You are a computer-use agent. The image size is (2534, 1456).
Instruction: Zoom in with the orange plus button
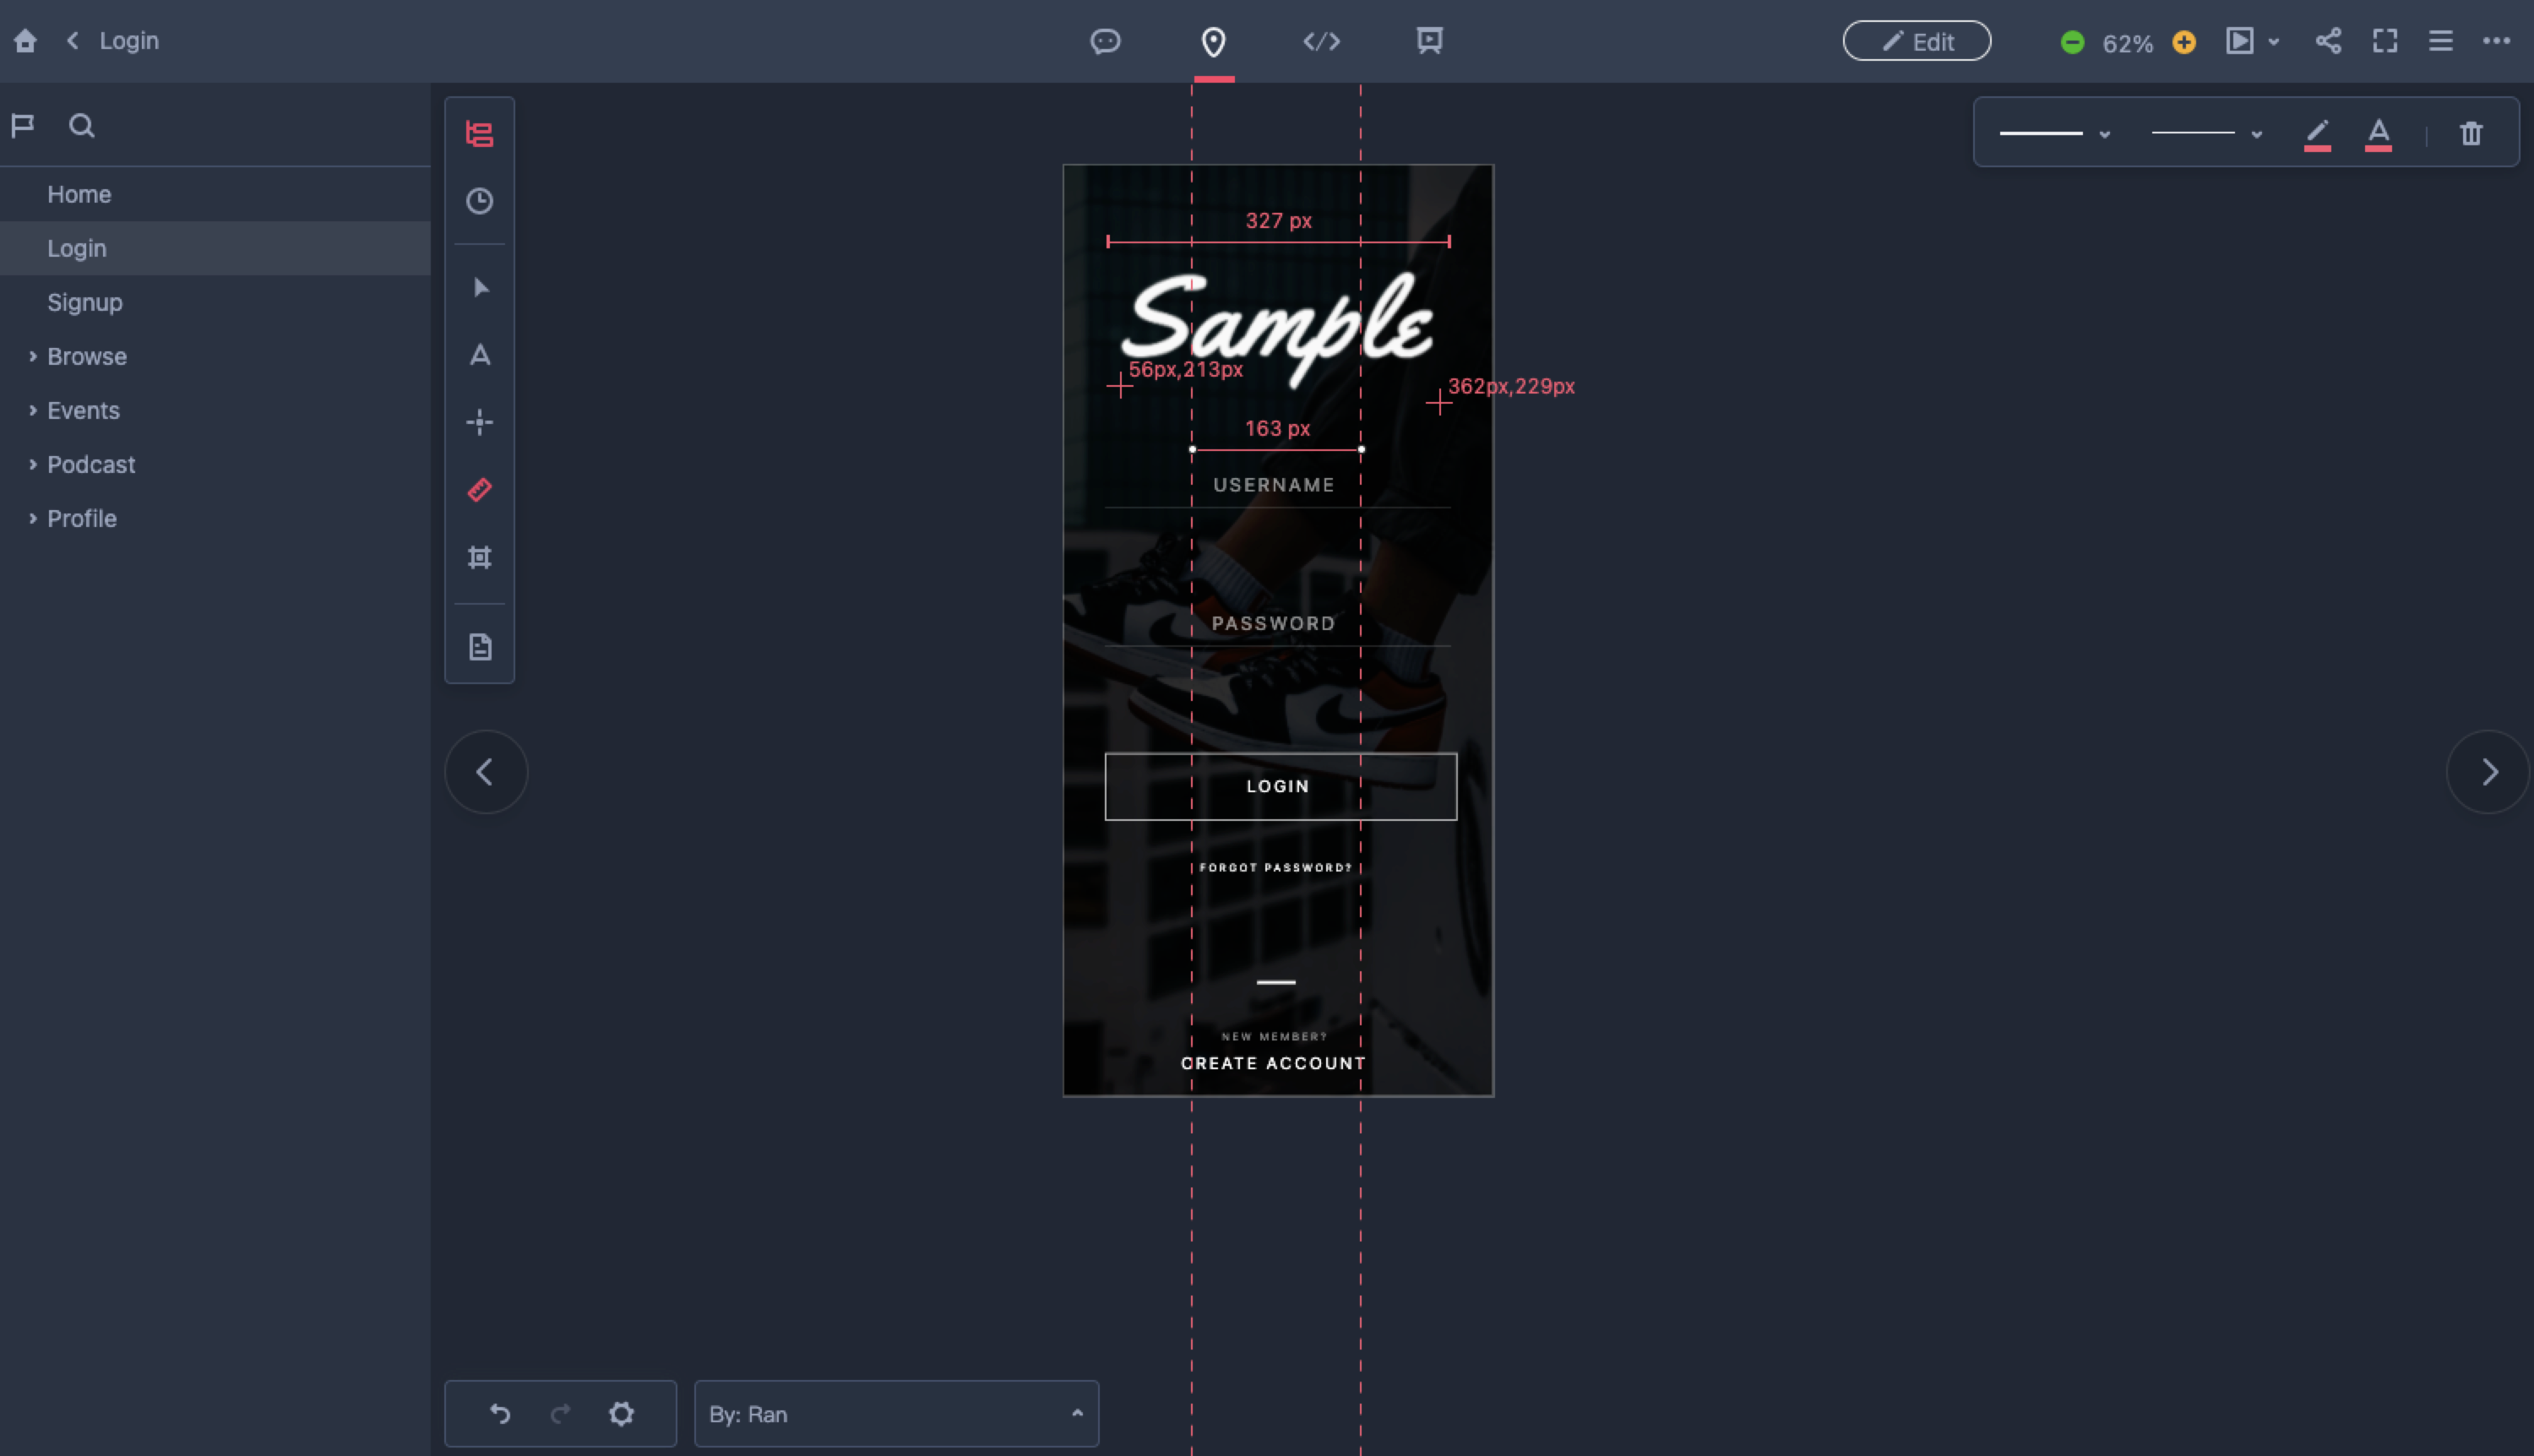tap(2184, 42)
